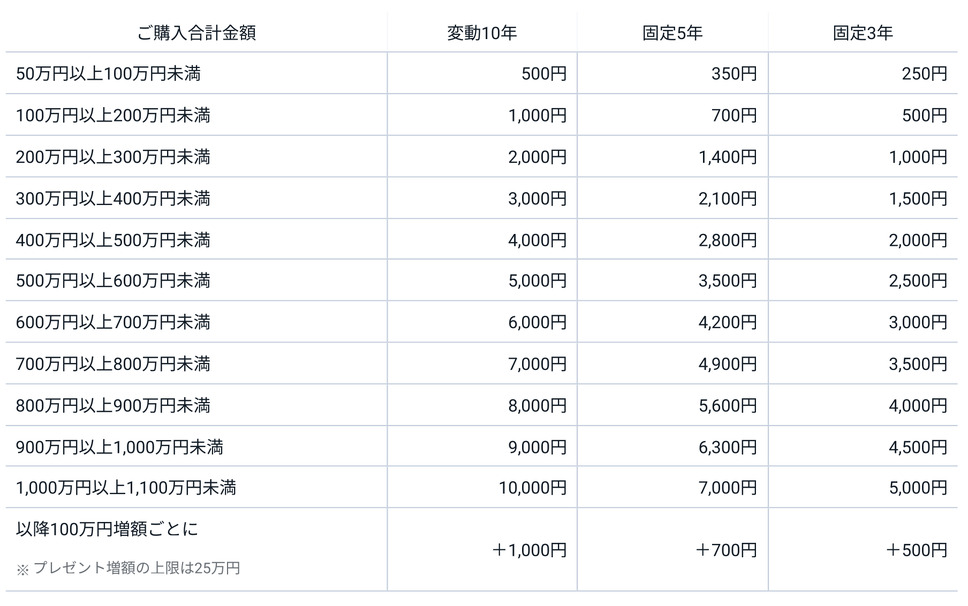Viewport: 968px width, 606px height.
Task: Select the 固定3年 column header
Action: click(x=863, y=32)
